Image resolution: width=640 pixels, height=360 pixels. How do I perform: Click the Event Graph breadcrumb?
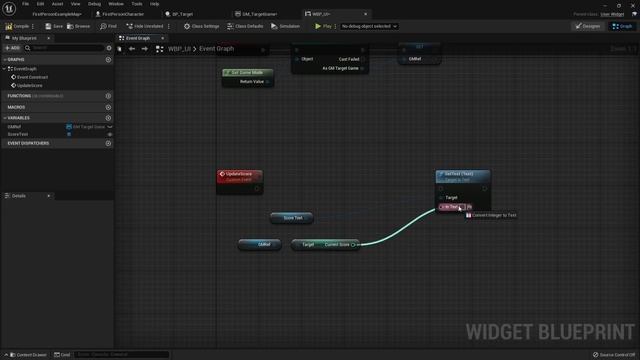point(216,49)
